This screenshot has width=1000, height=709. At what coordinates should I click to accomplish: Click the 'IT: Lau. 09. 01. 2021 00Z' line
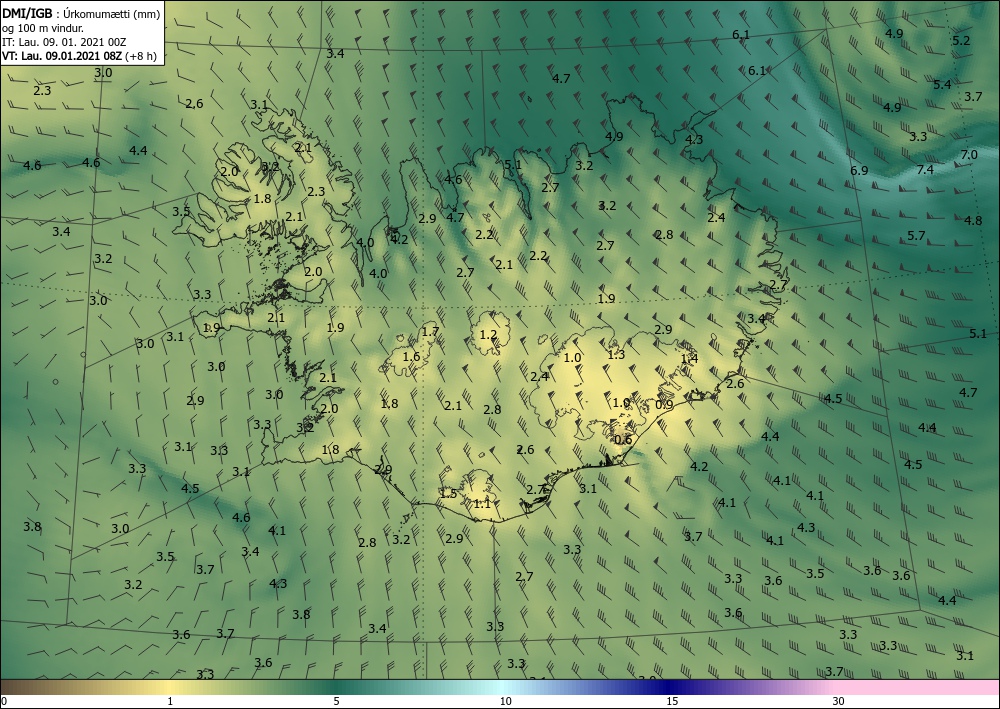[64, 42]
